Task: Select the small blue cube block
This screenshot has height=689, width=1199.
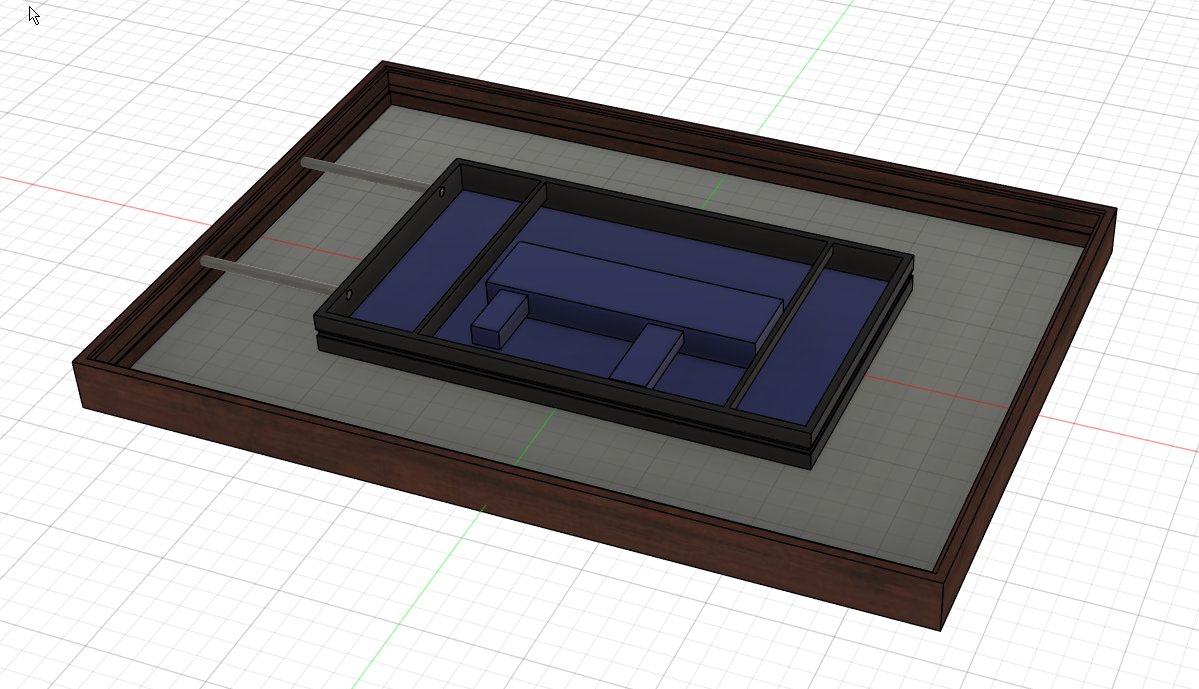Action: pos(499,320)
